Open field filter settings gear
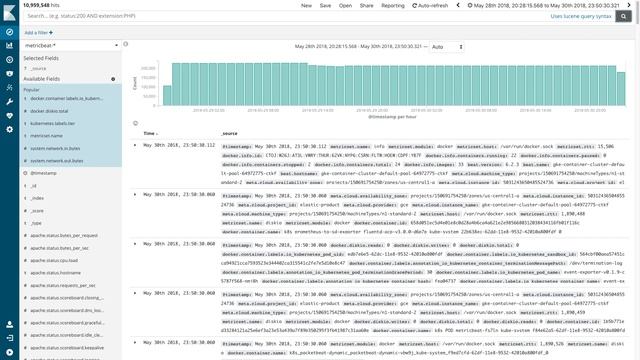 click(113, 79)
